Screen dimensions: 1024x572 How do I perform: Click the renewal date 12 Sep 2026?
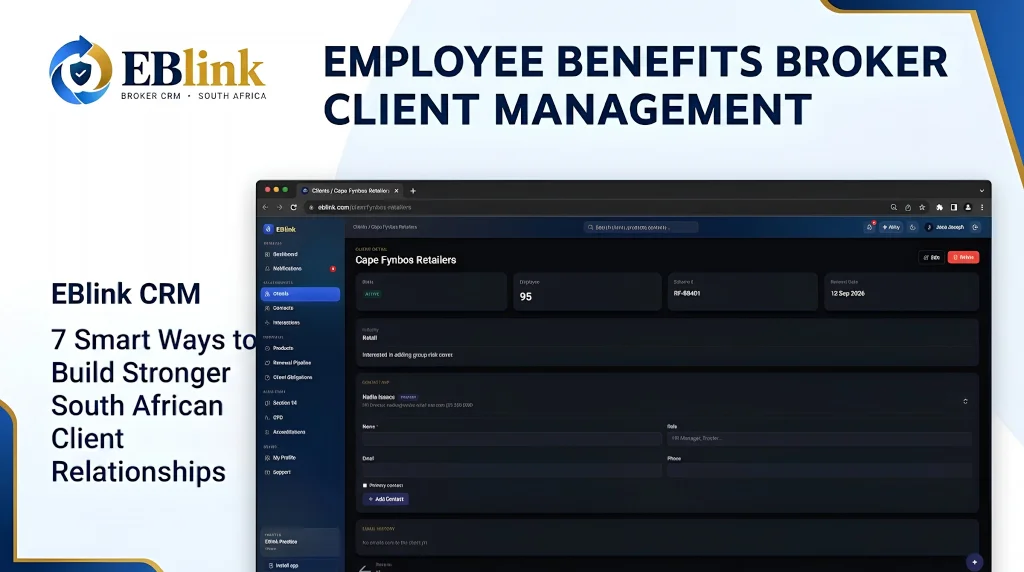tap(848, 293)
